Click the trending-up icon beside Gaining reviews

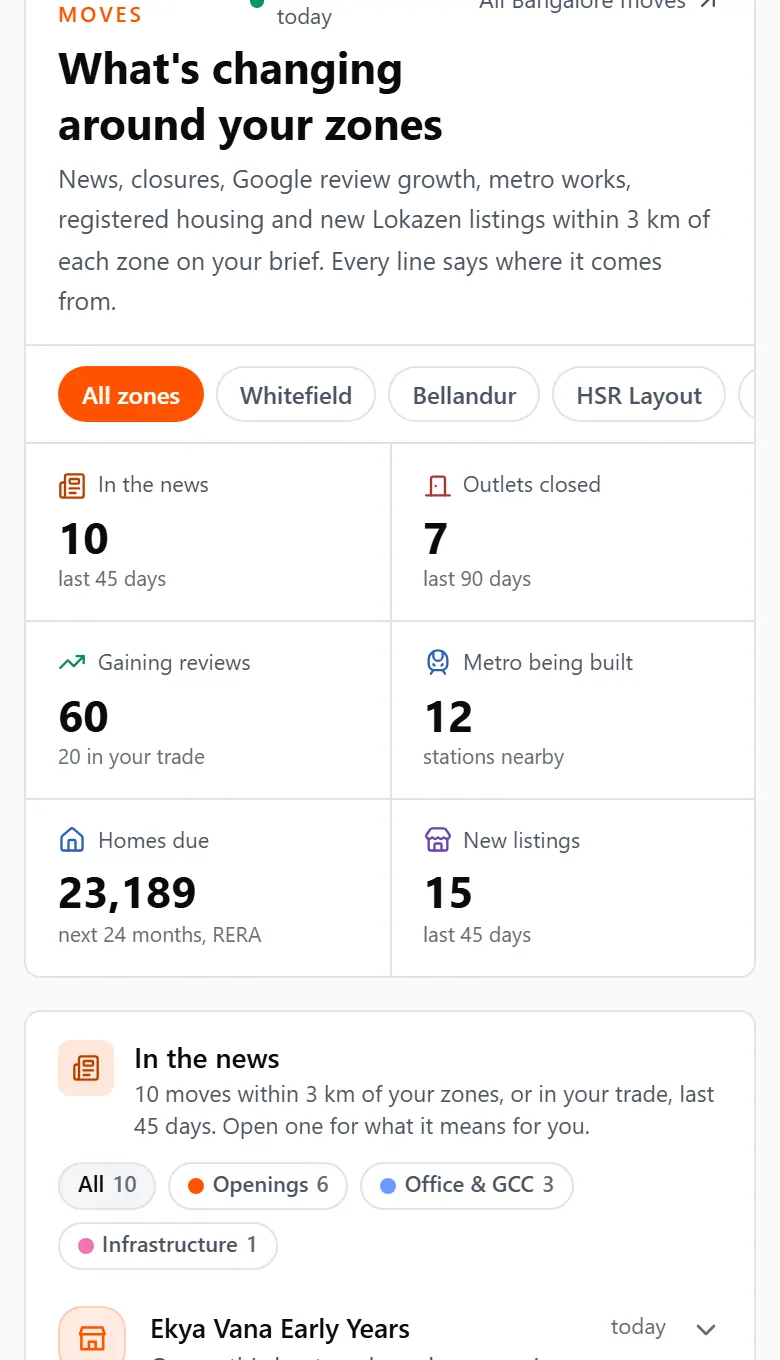tap(72, 663)
